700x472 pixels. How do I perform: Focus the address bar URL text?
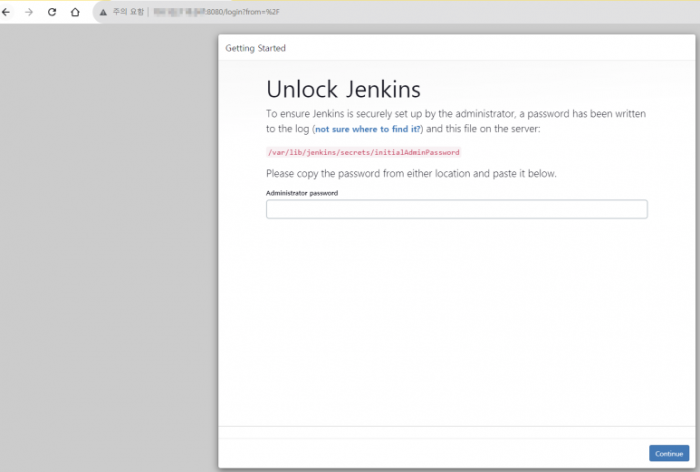click(x=217, y=12)
